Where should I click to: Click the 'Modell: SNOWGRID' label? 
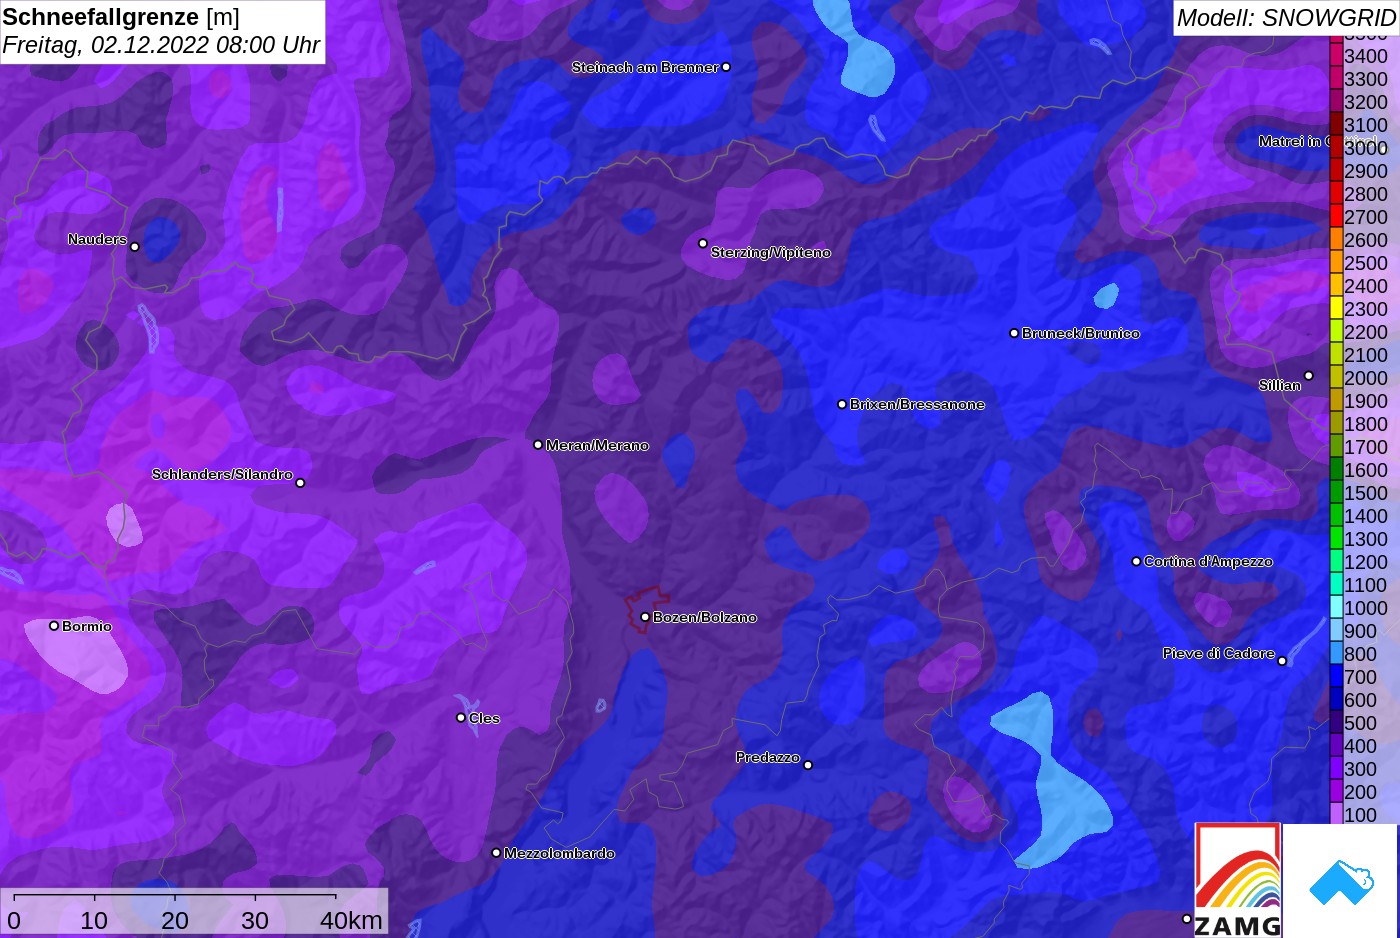(x=1286, y=18)
